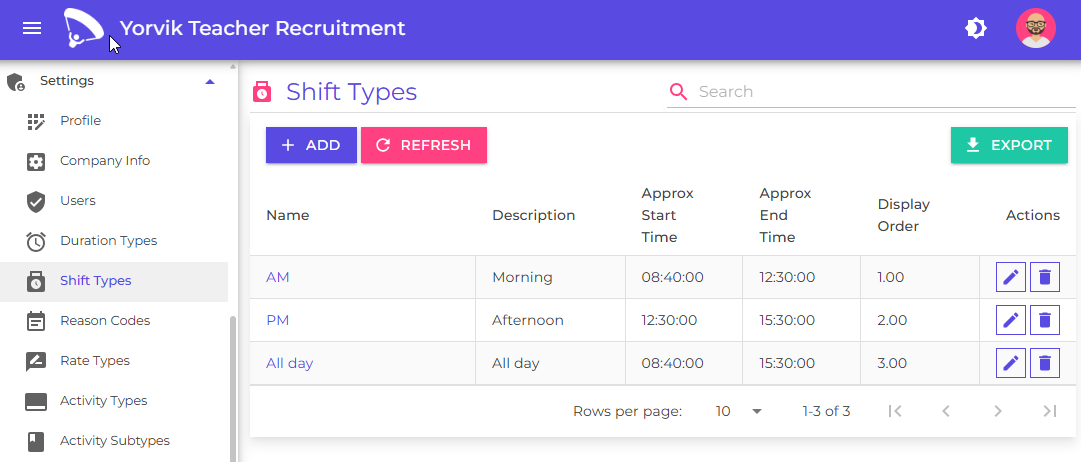Sort by Display Order header

pyautogui.click(x=903, y=215)
